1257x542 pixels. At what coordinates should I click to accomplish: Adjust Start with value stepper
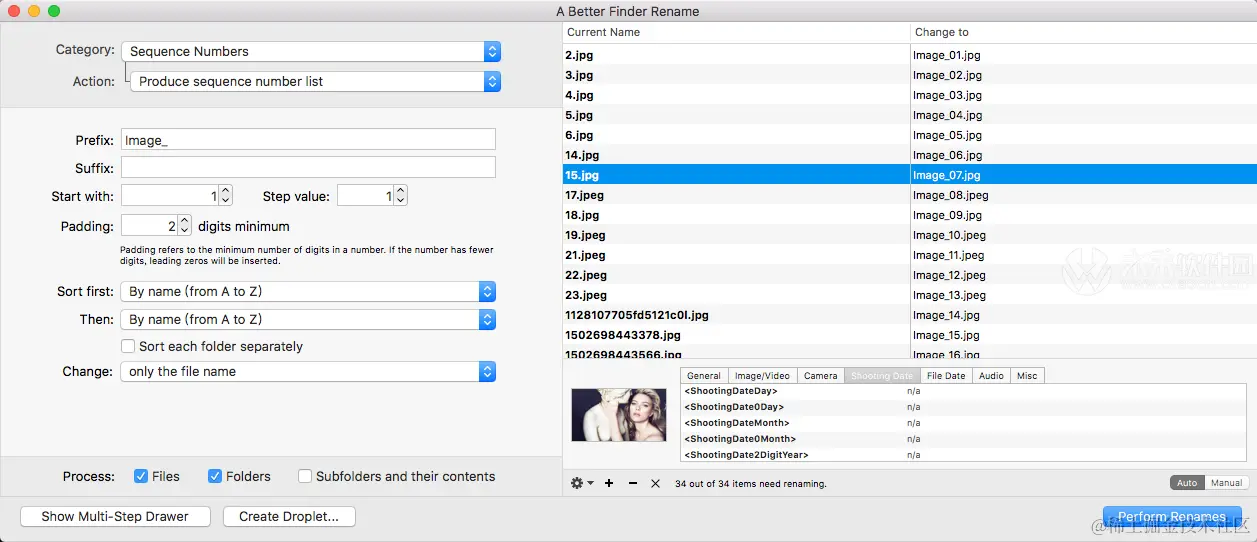click(x=226, y=196)
